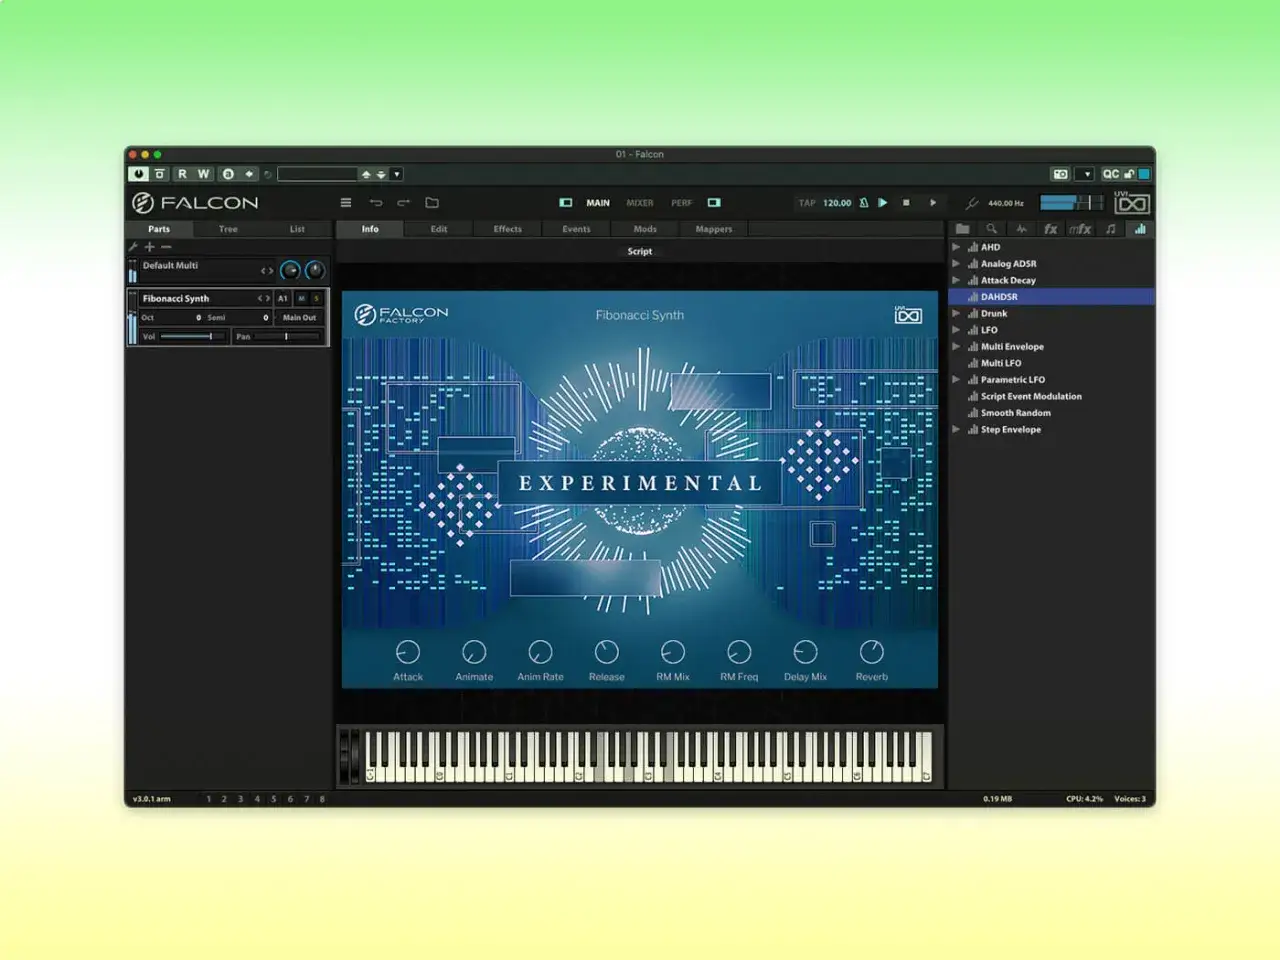Remove part with minus icon

(x=166, y=247)
